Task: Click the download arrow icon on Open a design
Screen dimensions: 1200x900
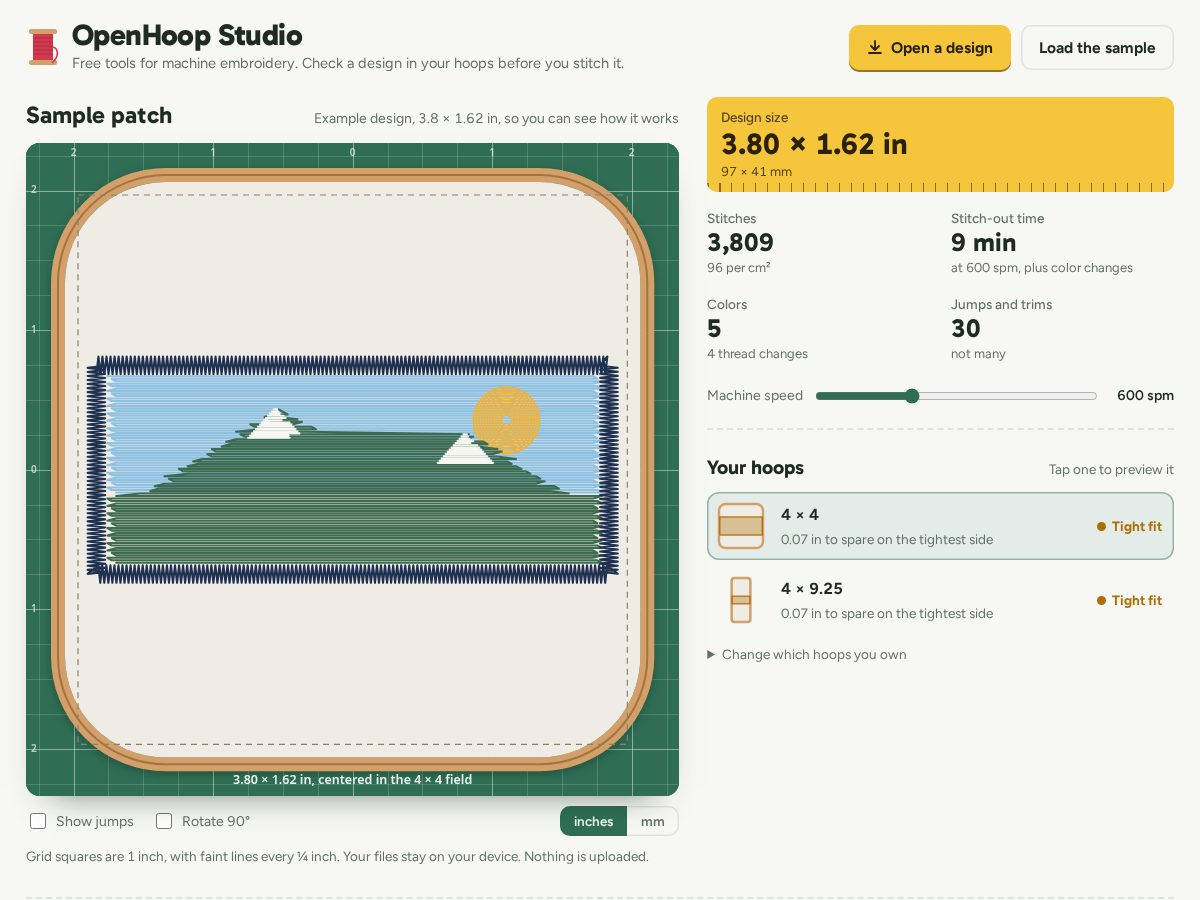Action: click(875, 48)
